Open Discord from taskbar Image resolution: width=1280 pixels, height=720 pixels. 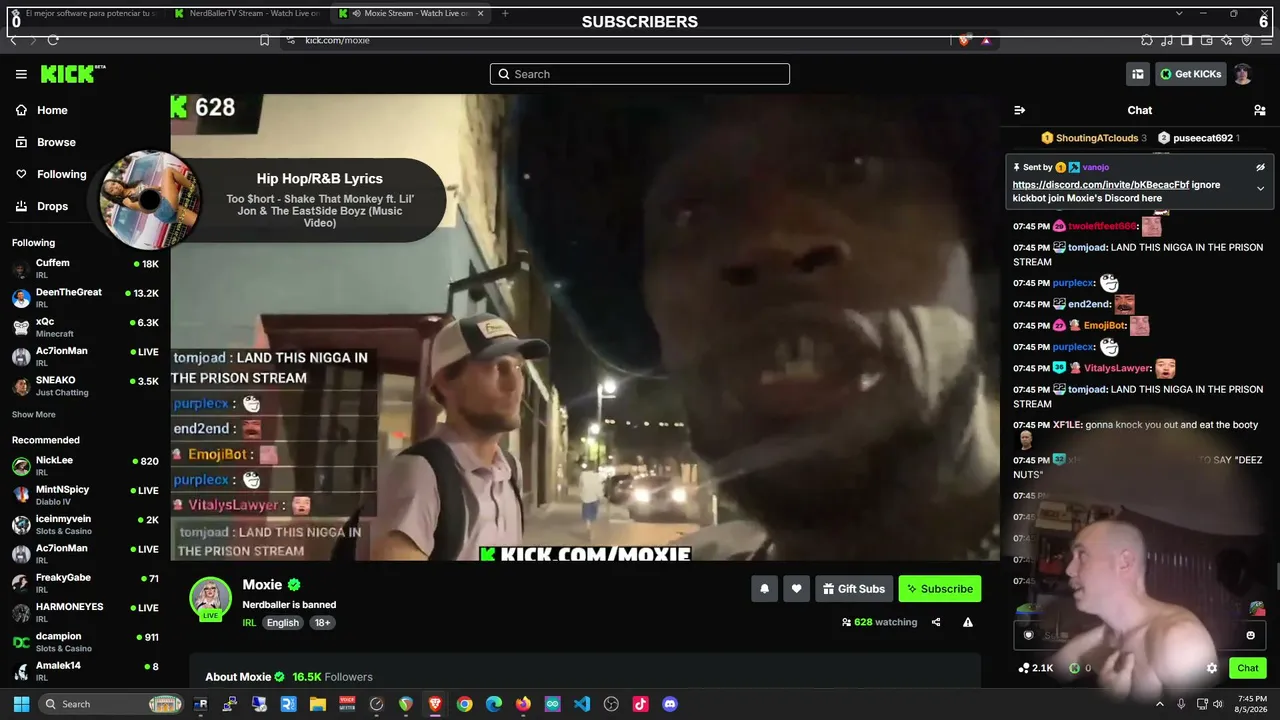click(x=670, y=704)
